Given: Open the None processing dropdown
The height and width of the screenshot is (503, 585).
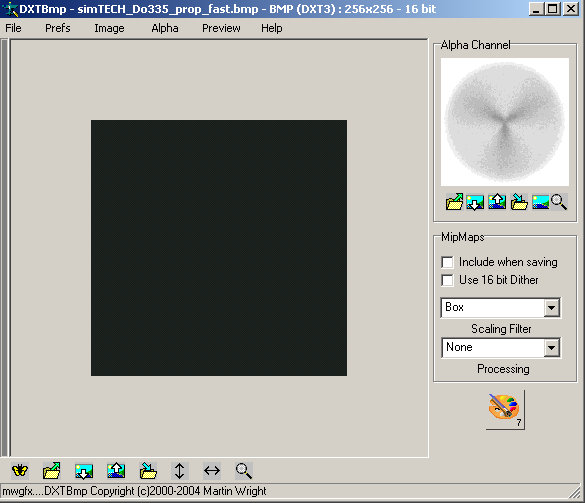Looking at the screenshot, I should pos(551,348).
